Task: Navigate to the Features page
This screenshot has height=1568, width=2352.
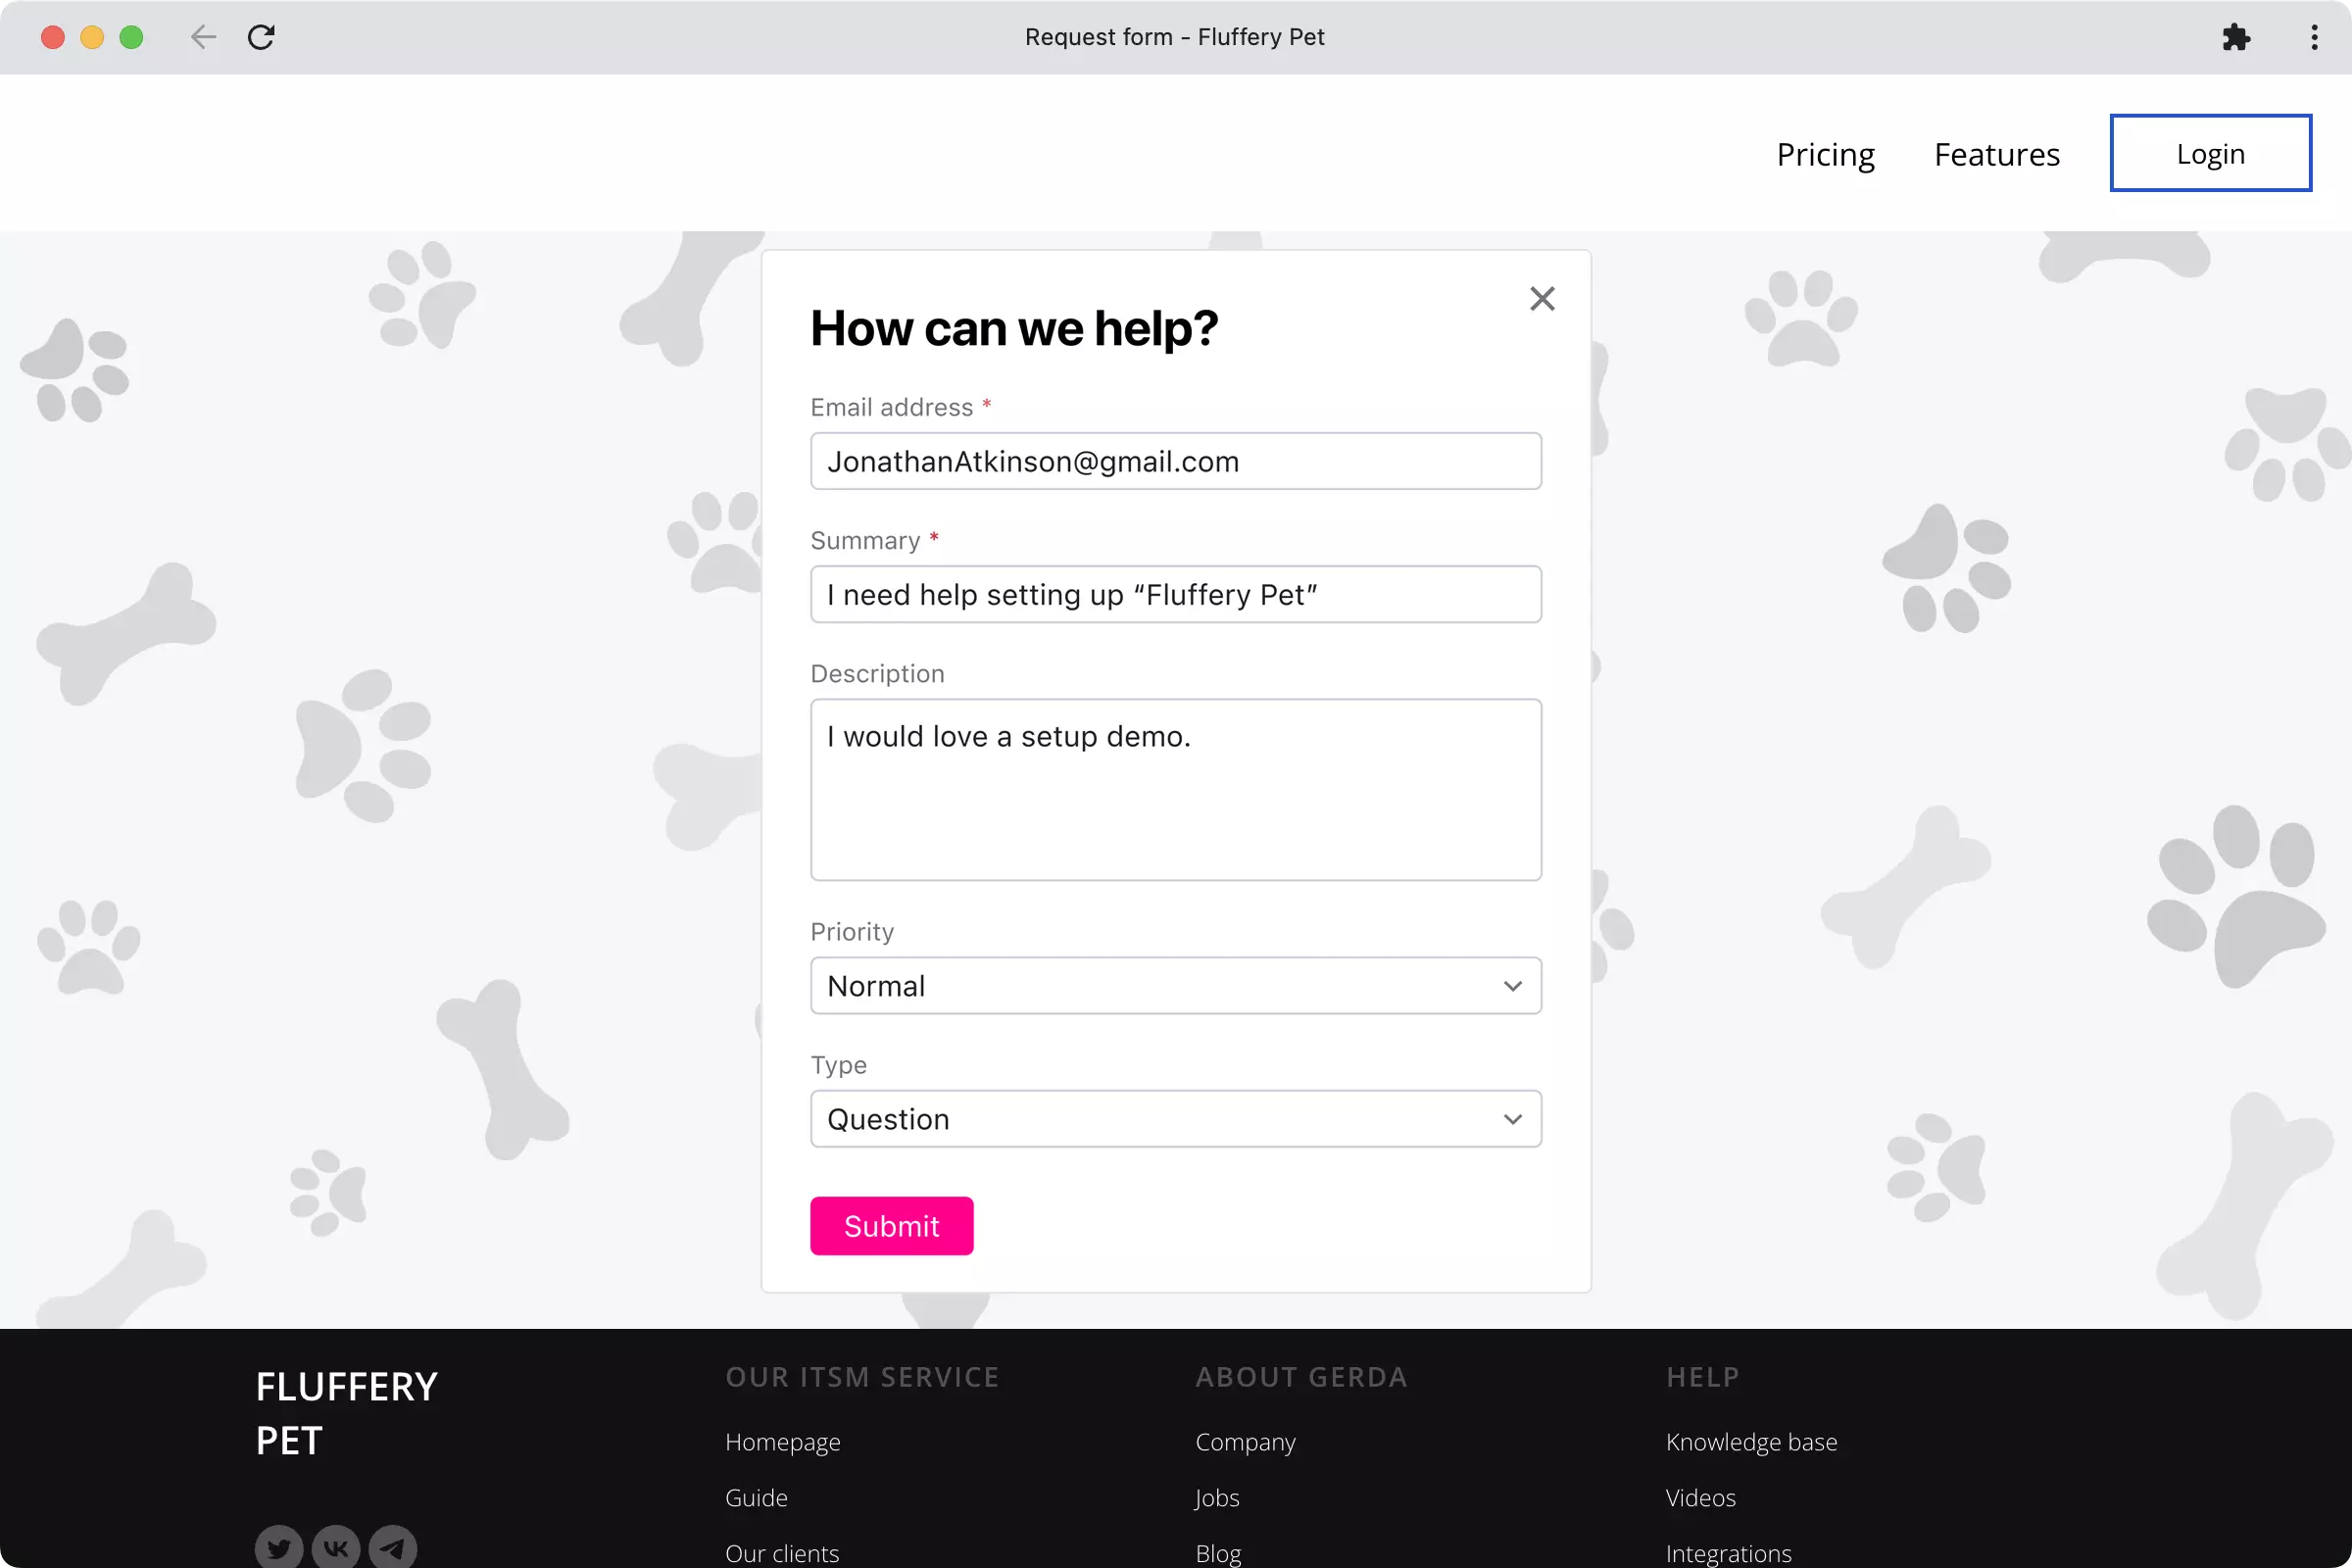Action: pos(1996,154)
